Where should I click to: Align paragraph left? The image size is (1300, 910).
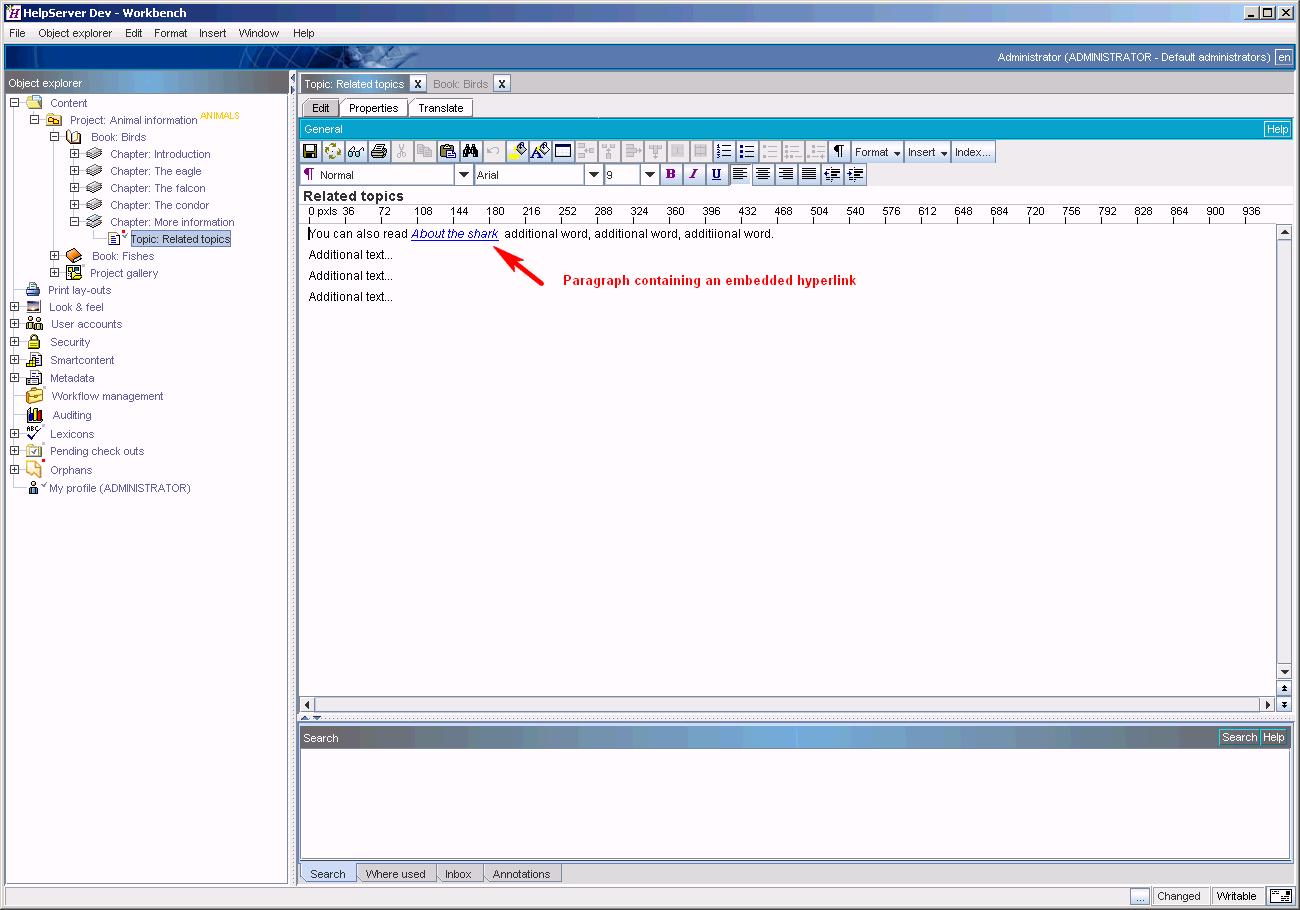click(740, 174)
